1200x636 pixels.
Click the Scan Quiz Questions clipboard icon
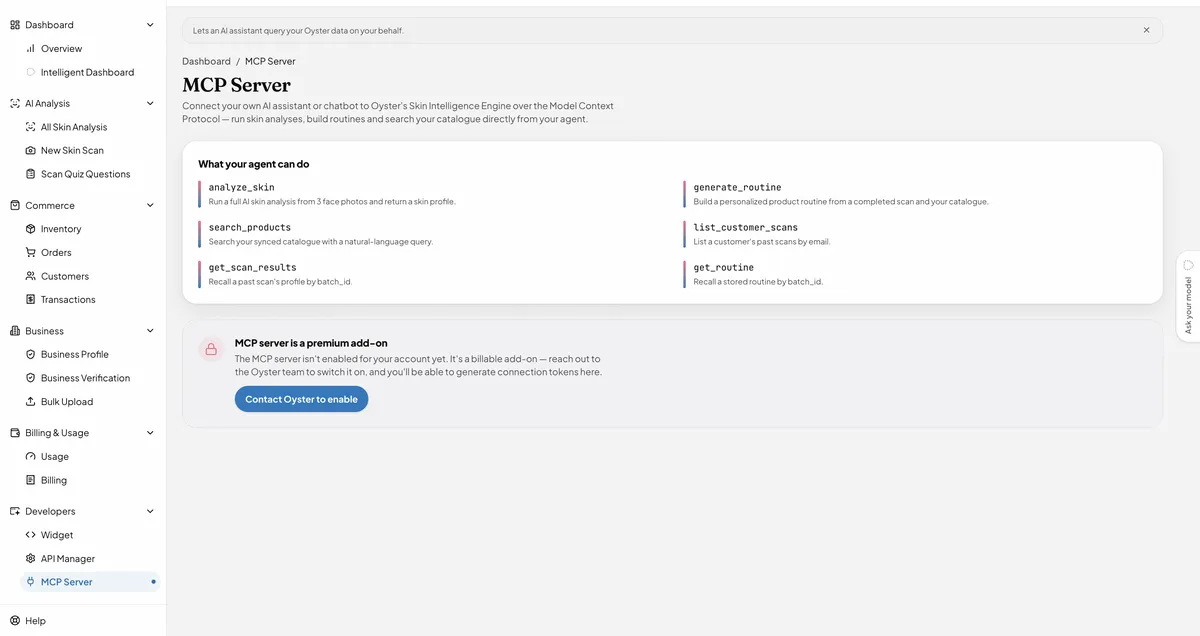[30, 174]
